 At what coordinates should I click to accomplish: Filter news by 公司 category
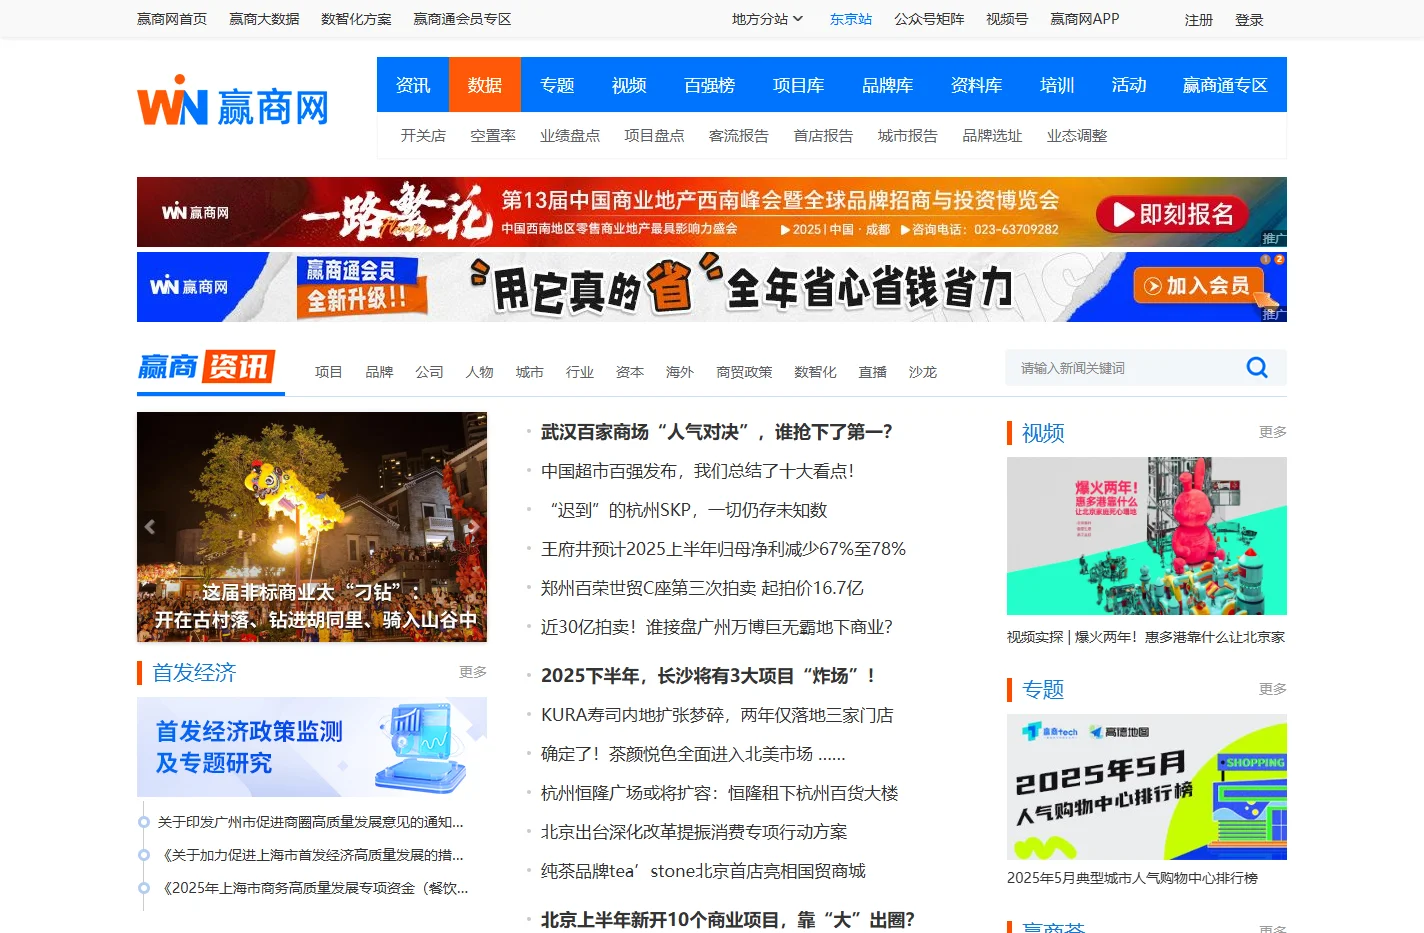(x=429, y=372)
